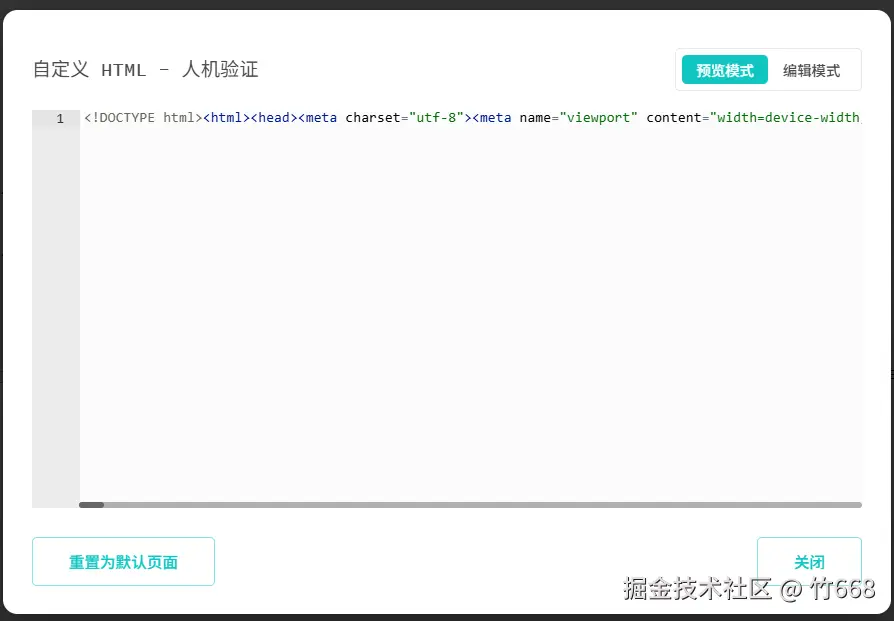
Task: Switch to 预览模式 tab
Action: (x=723, y=69)
